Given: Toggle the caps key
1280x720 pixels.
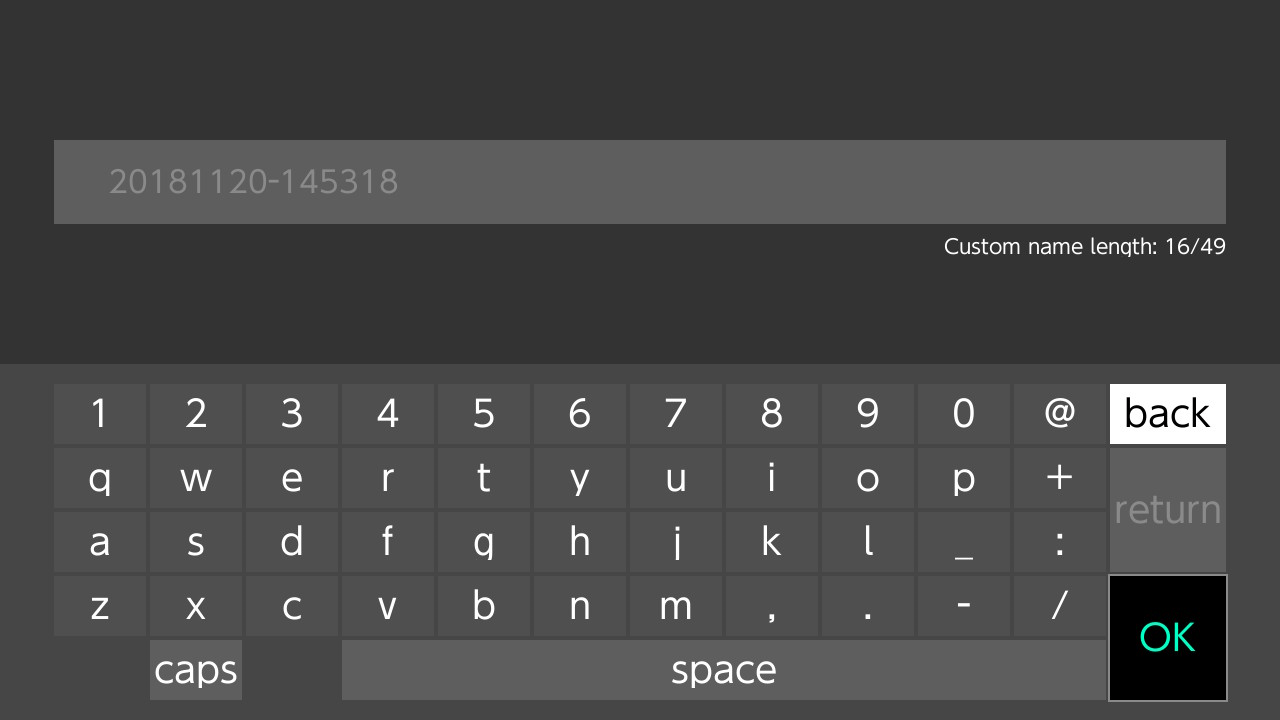Looking at the screenshot, I should [196, 670].
